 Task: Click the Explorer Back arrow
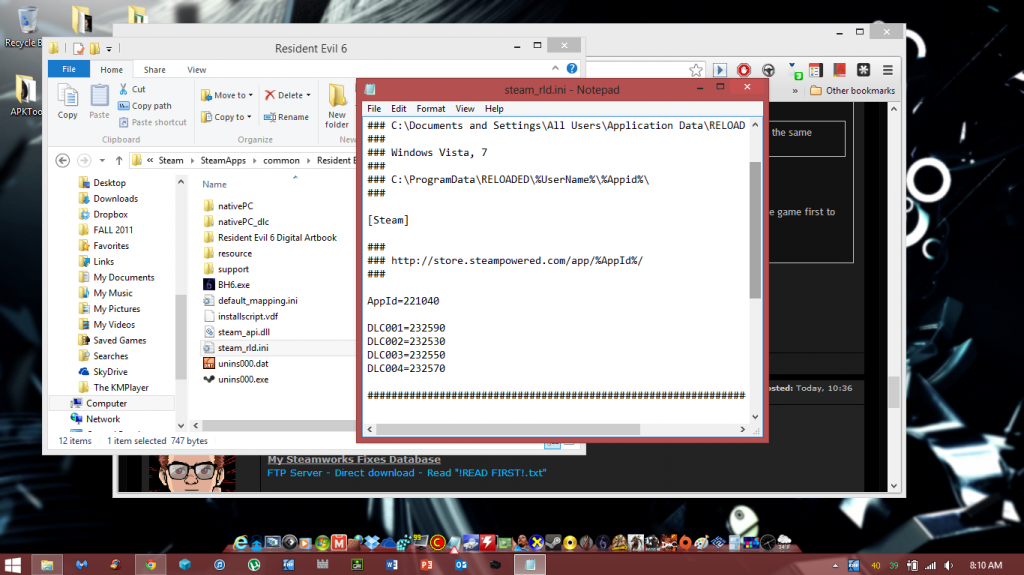click(x=63, y=160)
